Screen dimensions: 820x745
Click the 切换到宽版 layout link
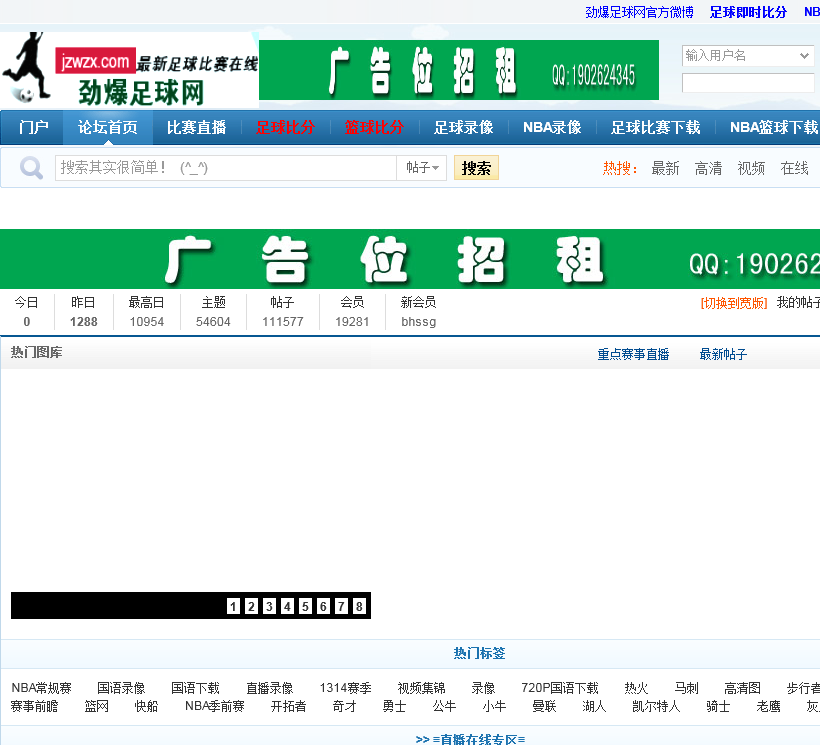(x=734, y=303)
